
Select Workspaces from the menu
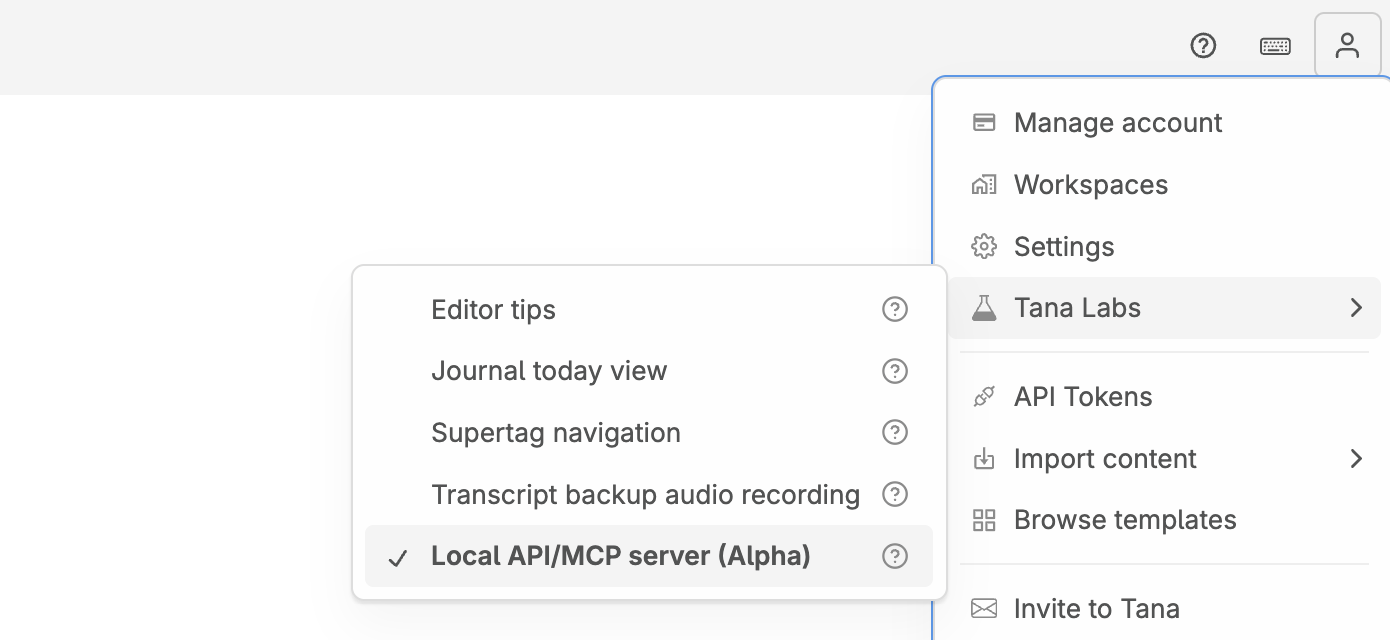(x=1090, y=185)
